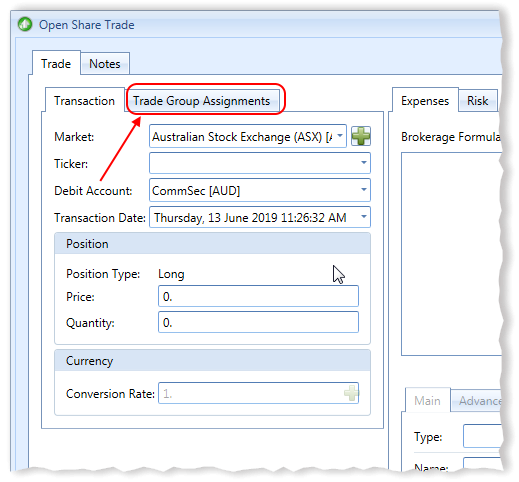Screen dimensions: 519x482
Task: Expand the Debit Account dropdown
Action: point(364,190)
